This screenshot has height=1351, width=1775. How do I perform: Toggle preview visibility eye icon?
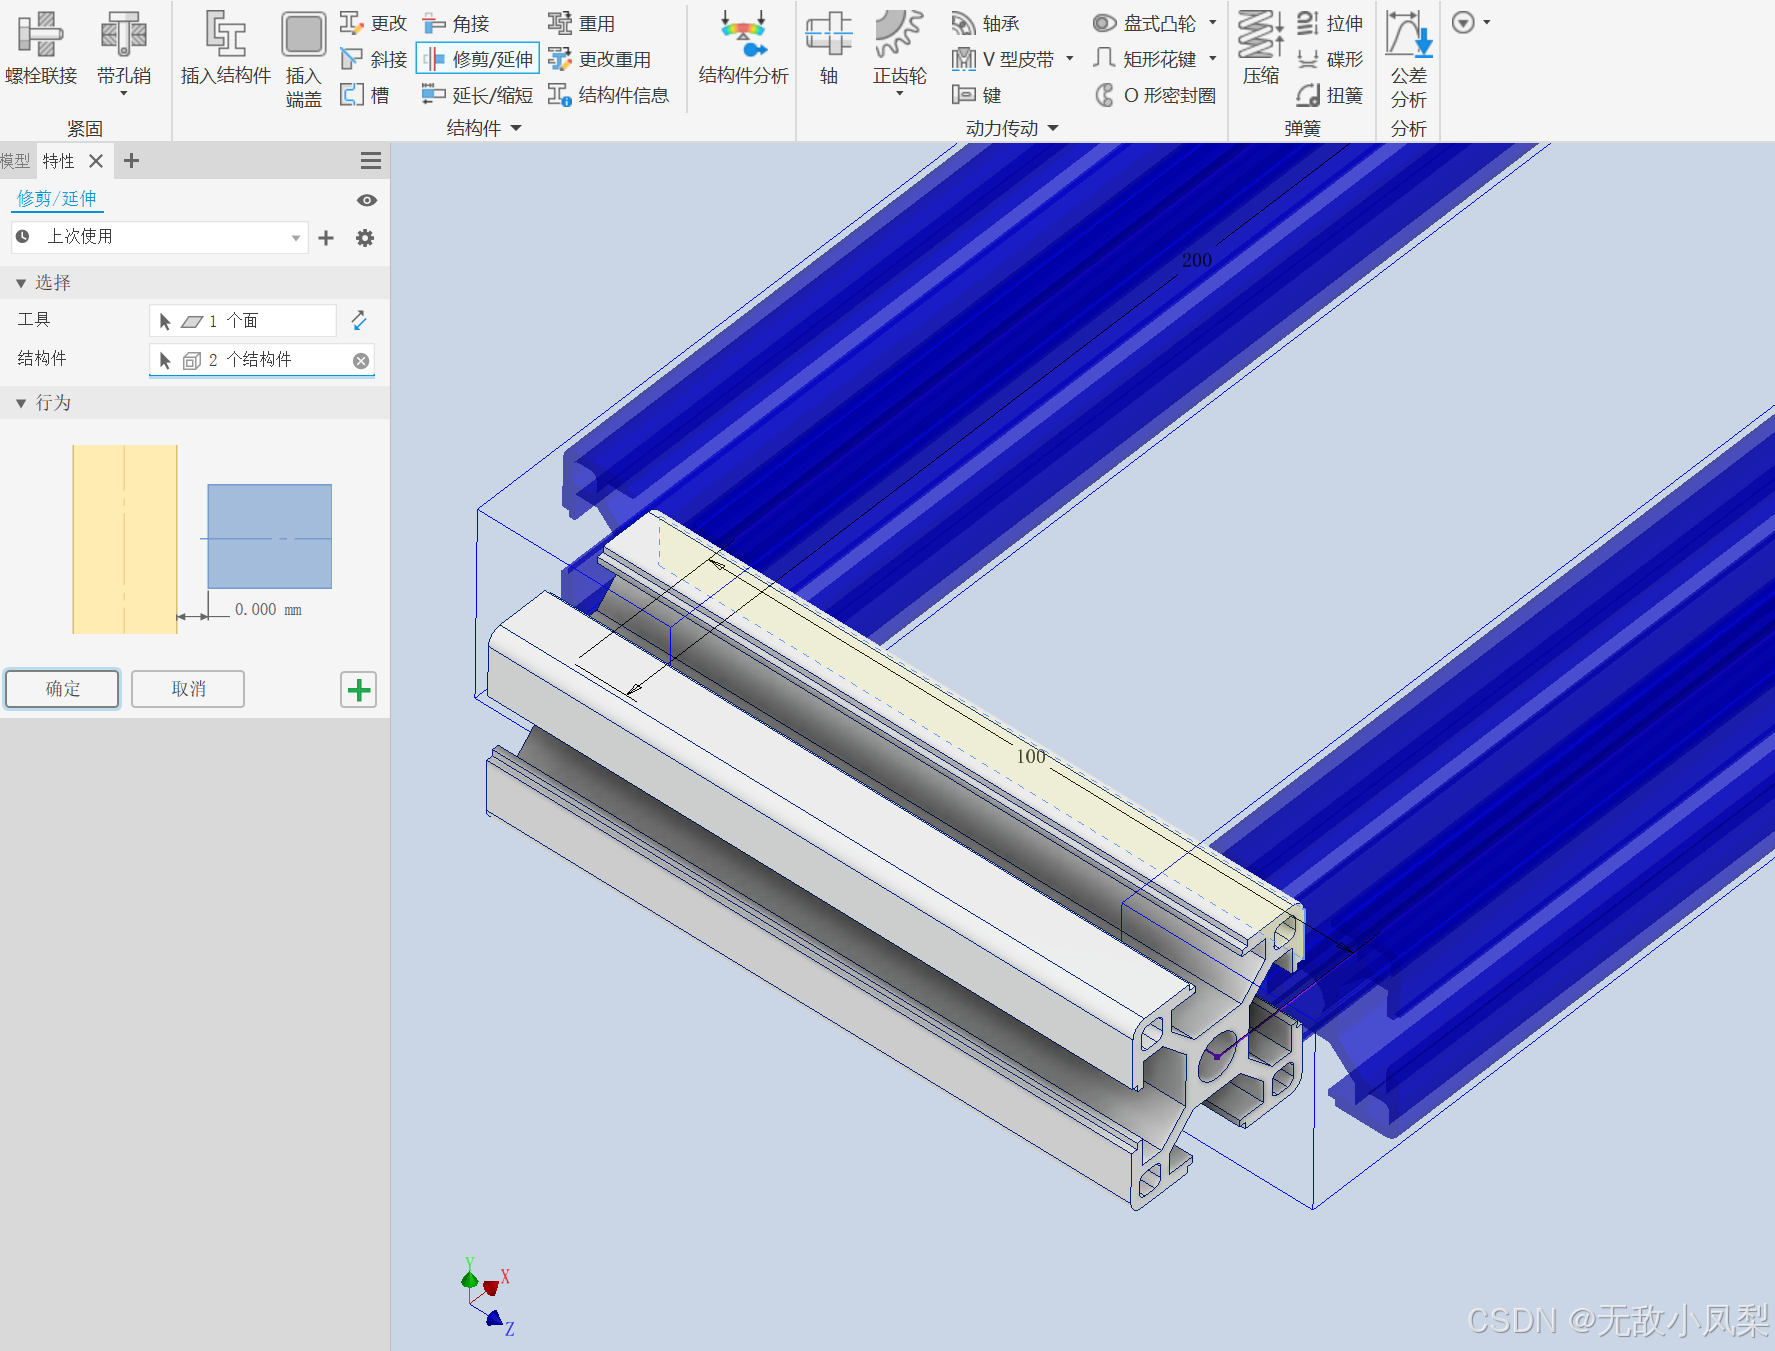(x=367, y=200)
